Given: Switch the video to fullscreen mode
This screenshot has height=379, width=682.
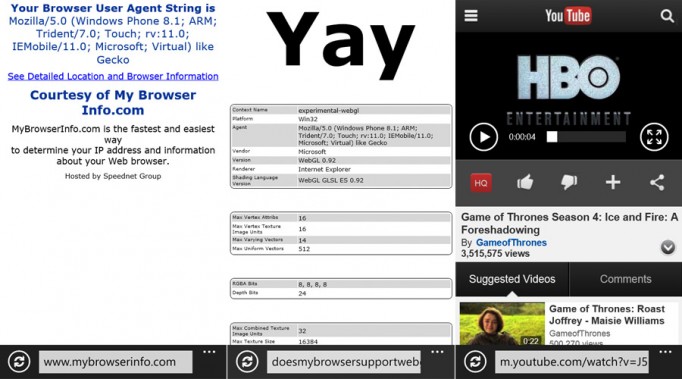Looking at the screenshot, I should [654, 137].
